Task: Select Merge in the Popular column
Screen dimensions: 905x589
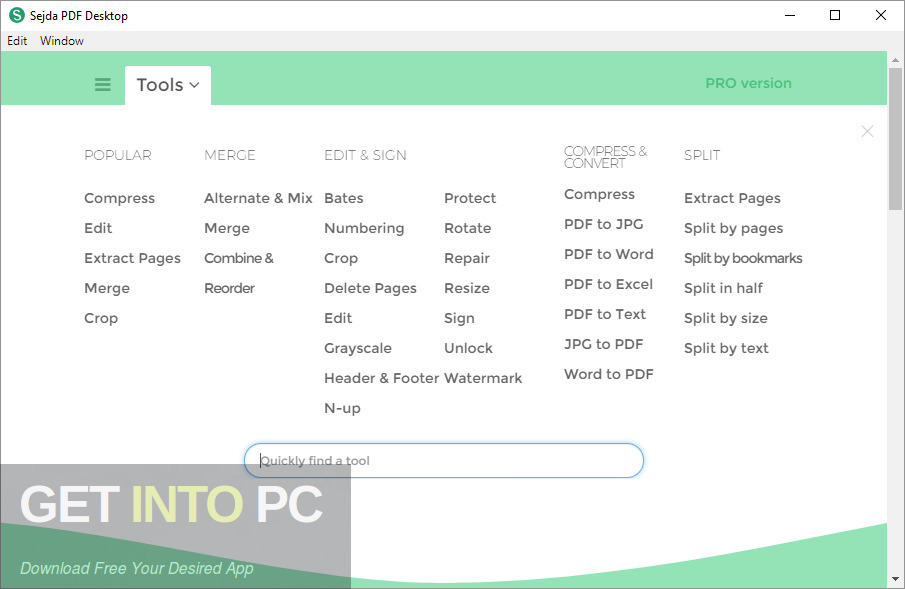Action: tap(107, 288)
